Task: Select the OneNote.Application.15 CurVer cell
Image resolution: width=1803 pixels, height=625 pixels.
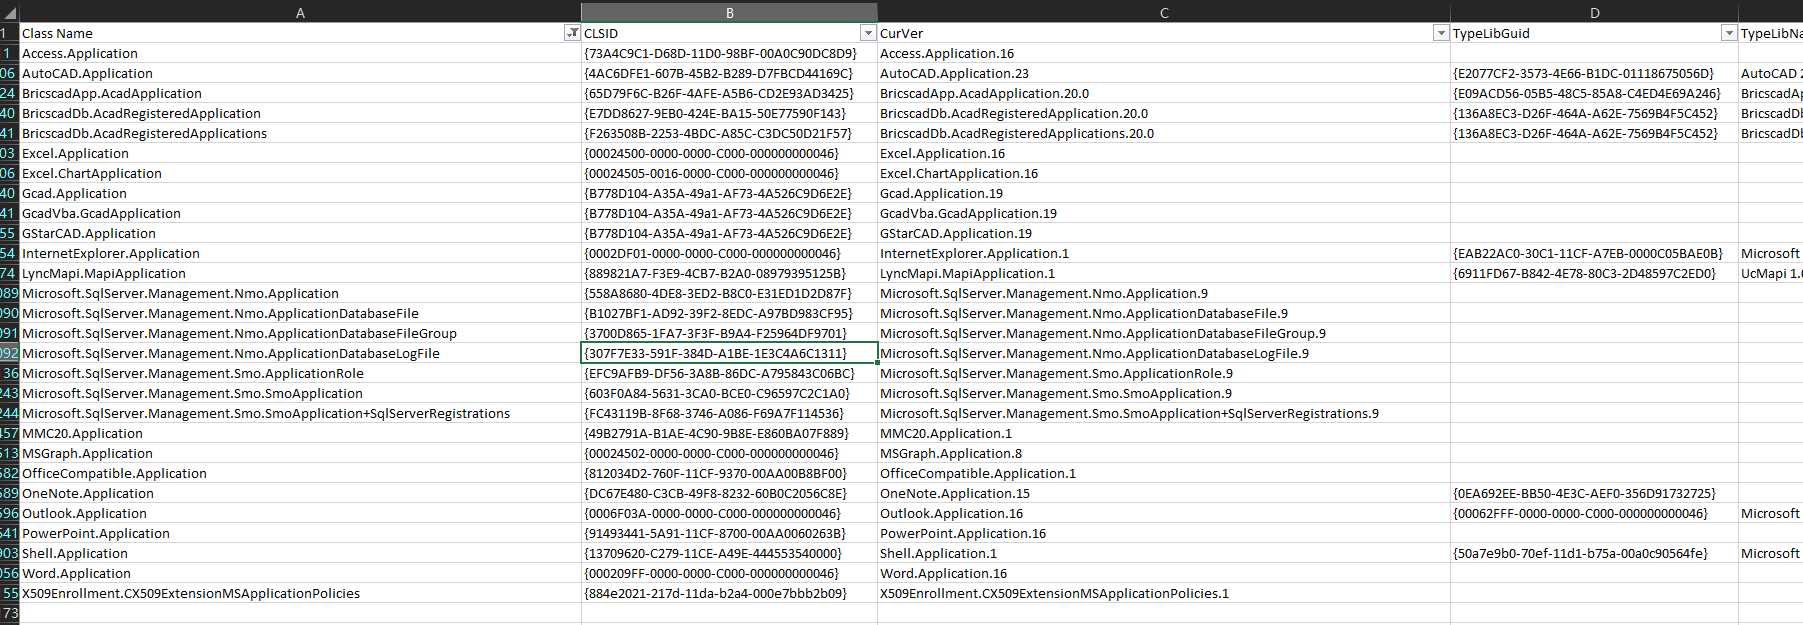Action: pyautogui.click(x=1164, y=493)
